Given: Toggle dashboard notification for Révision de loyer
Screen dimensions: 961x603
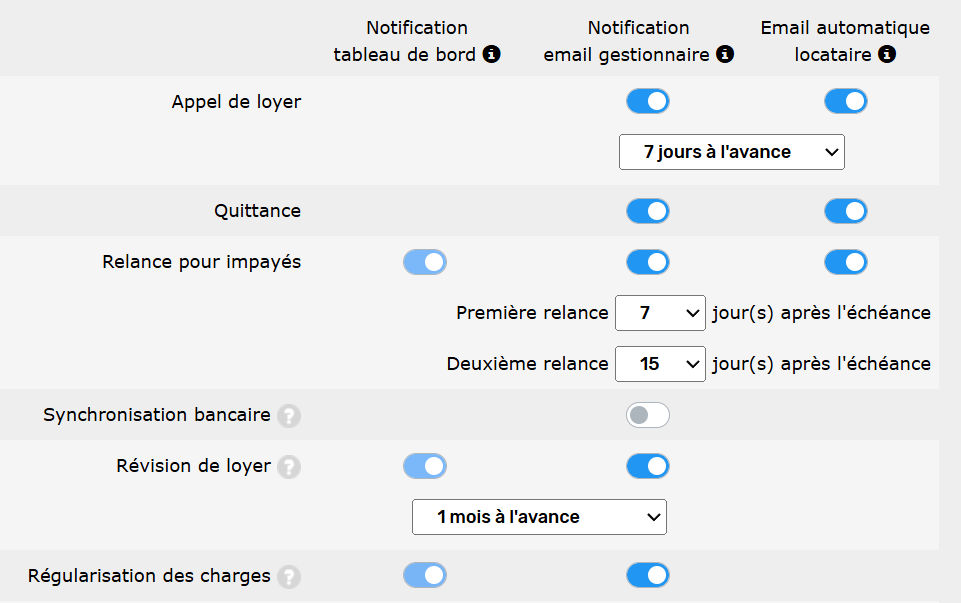Looking at the screenshot, I should 424,466.
